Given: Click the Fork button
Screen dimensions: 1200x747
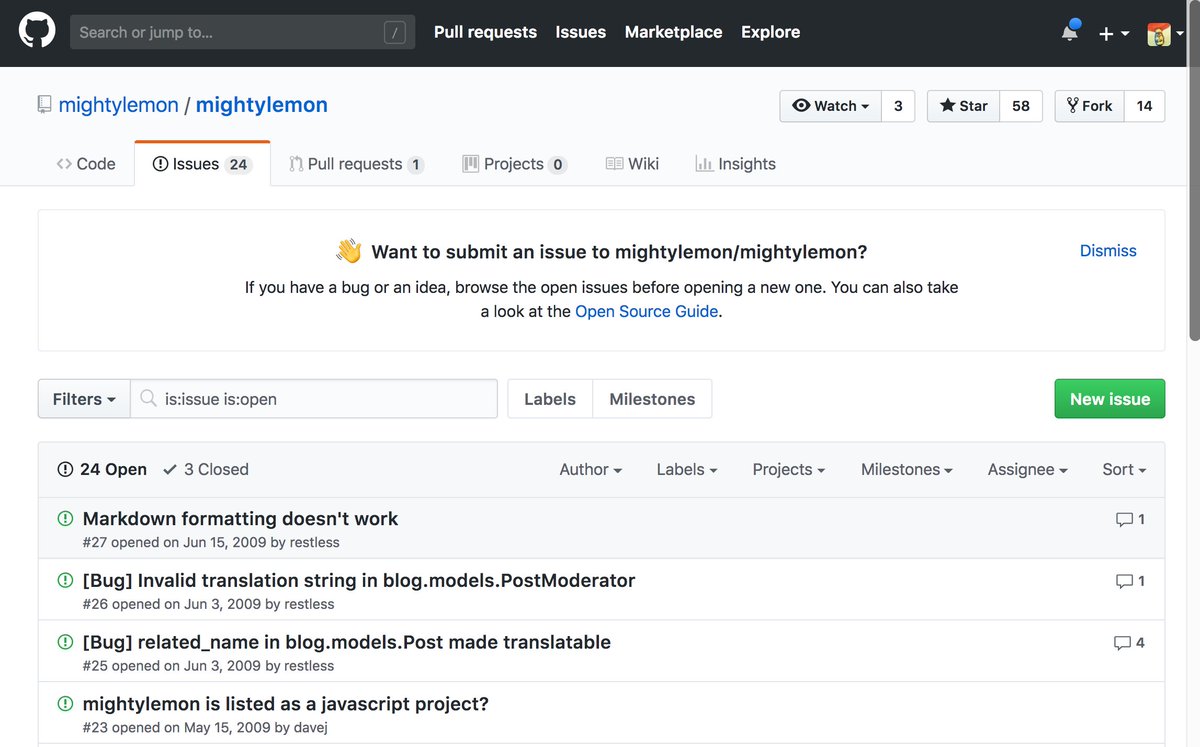Looking at the screenshot, I should (x=1090, y=106).
